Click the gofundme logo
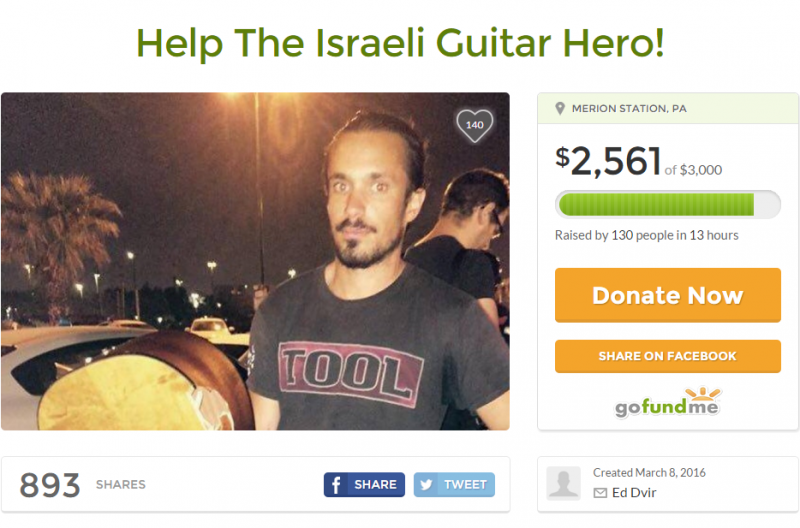The height and width of the screenshot is (528, 800). (667, 402)
